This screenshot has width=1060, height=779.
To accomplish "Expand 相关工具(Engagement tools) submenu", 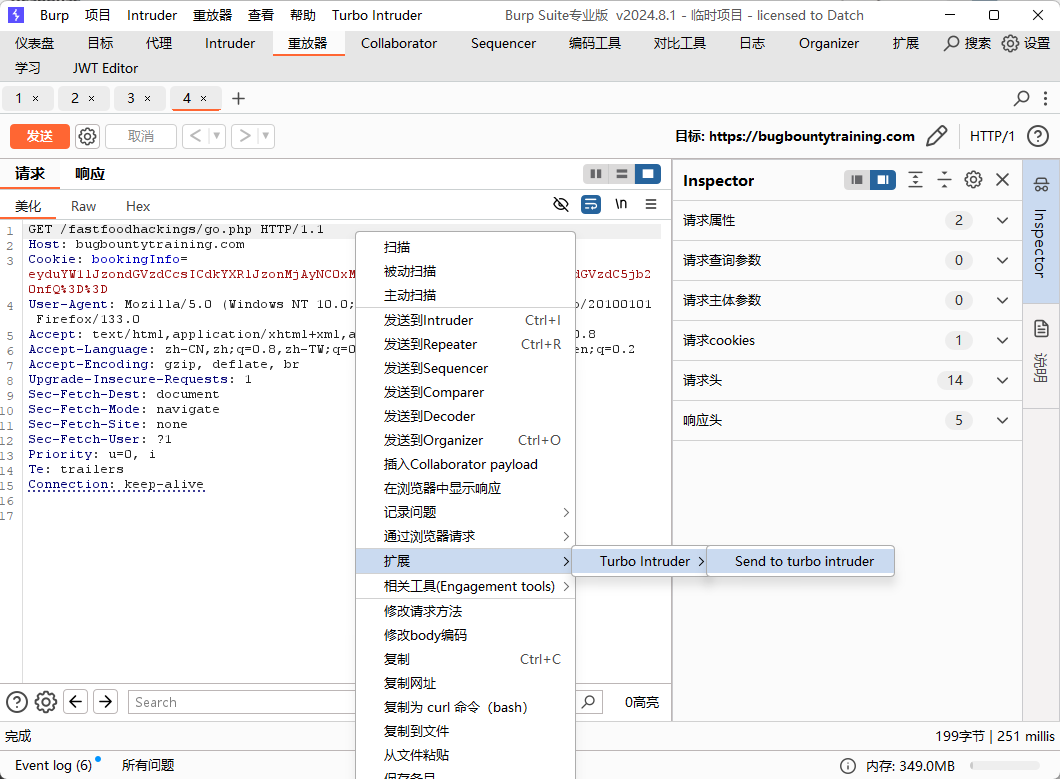I will pyautogui.click(x=466, y=586).
